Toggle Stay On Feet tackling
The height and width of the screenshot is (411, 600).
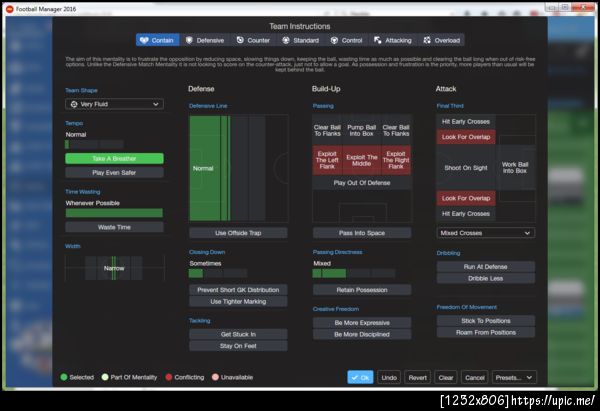238,346
